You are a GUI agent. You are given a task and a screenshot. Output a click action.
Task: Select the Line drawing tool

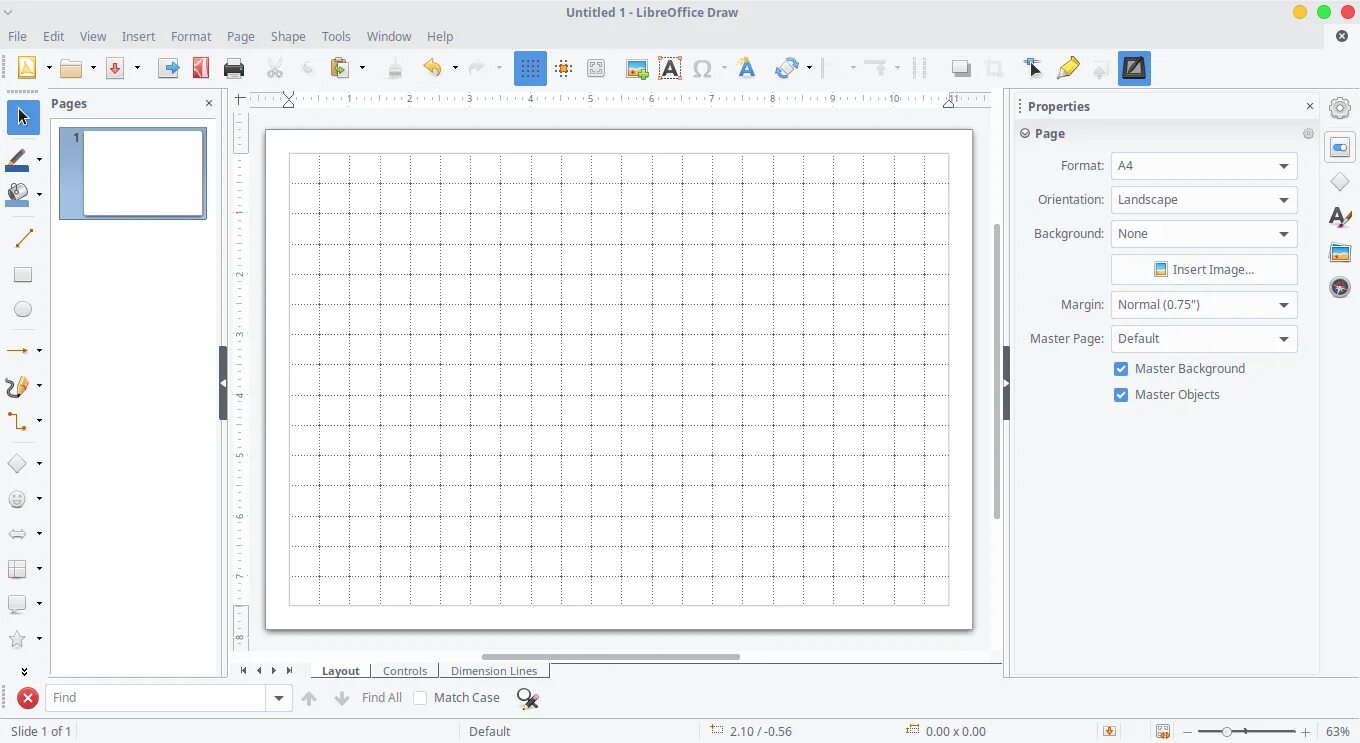coord(23,239)
